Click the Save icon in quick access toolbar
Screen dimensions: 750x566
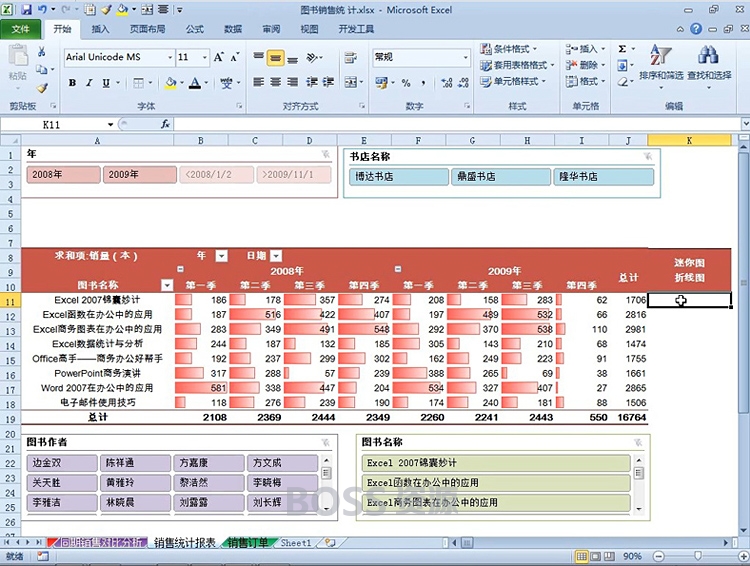tap(26, 9)
